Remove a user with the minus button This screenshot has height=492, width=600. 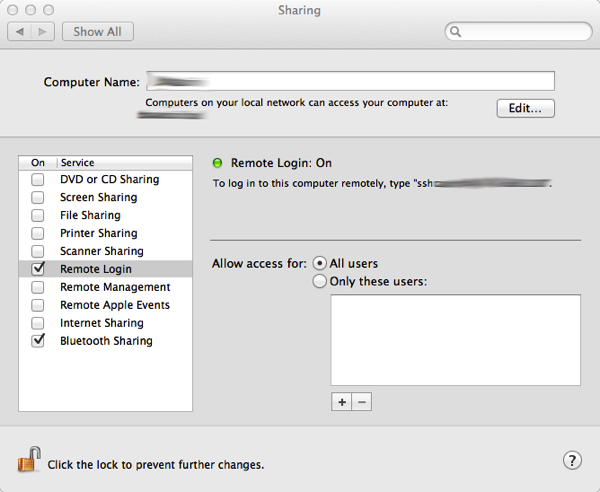pyautogui.click(x=362, y=402)
